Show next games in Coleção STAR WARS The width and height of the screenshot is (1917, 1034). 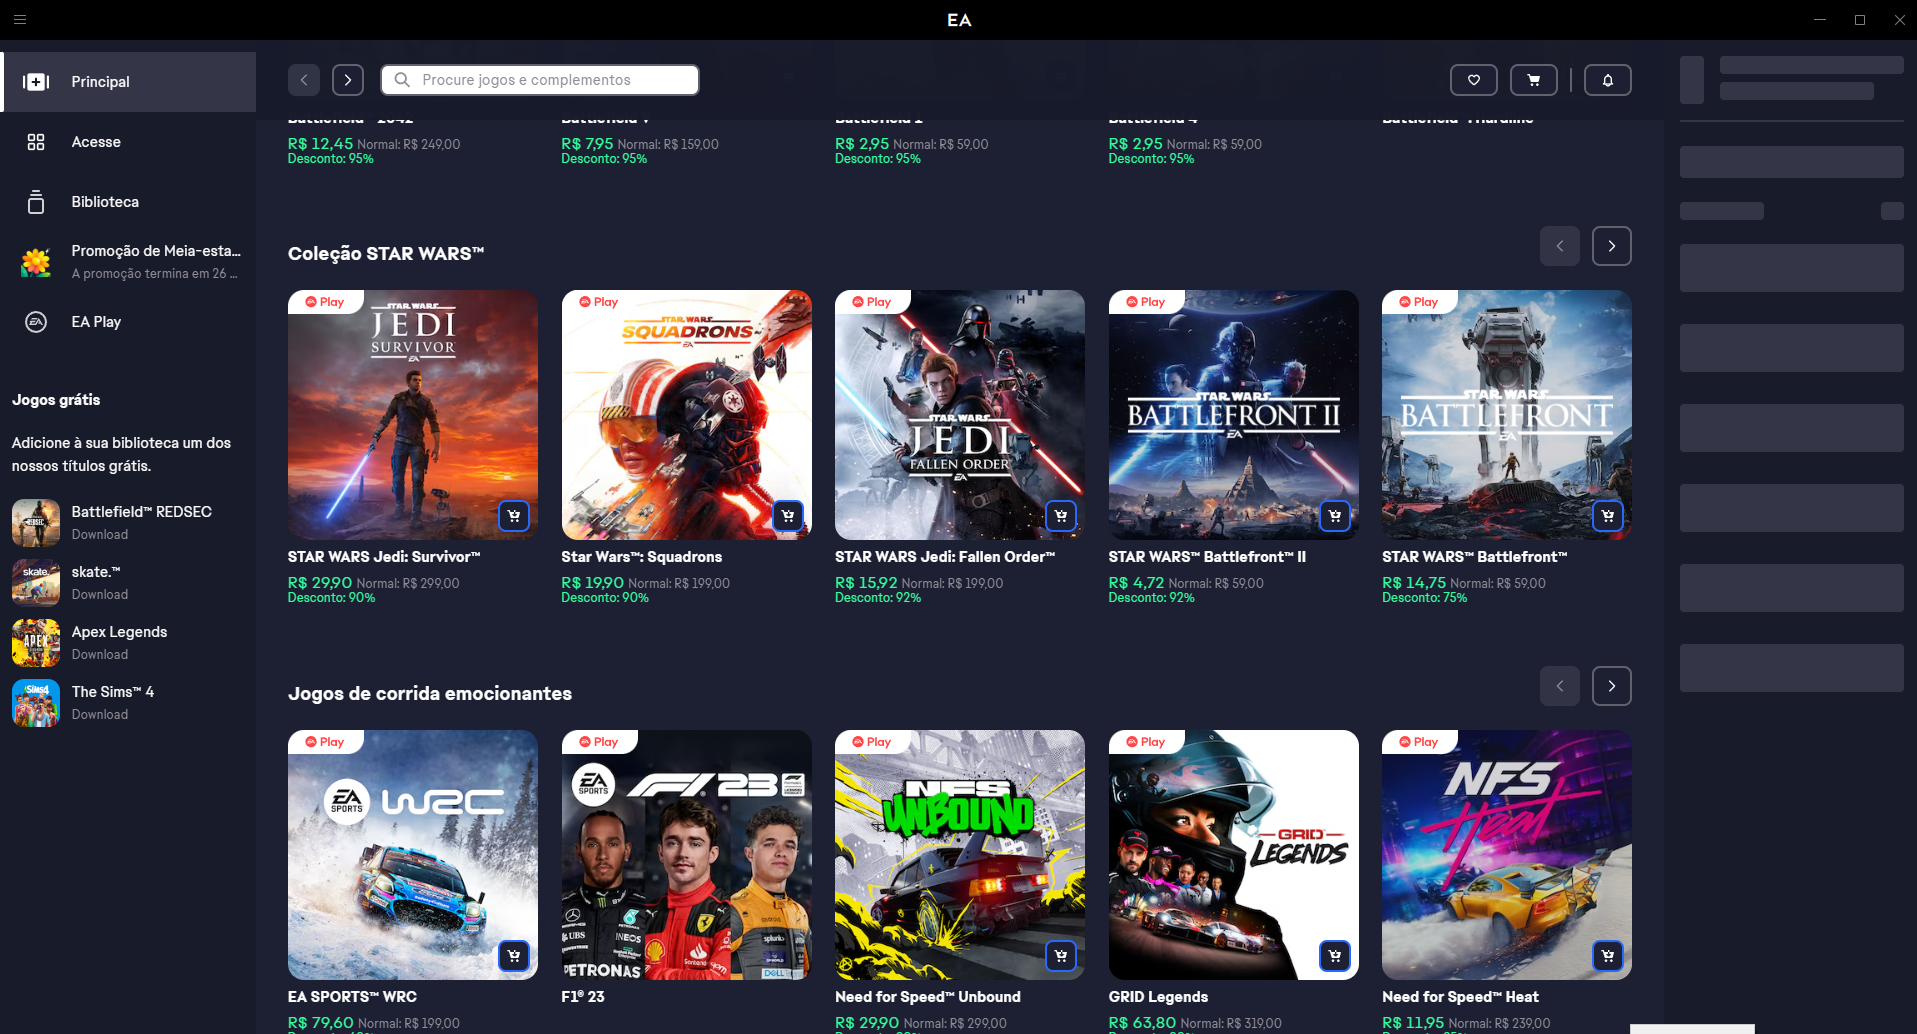[x=1611, y=246]
